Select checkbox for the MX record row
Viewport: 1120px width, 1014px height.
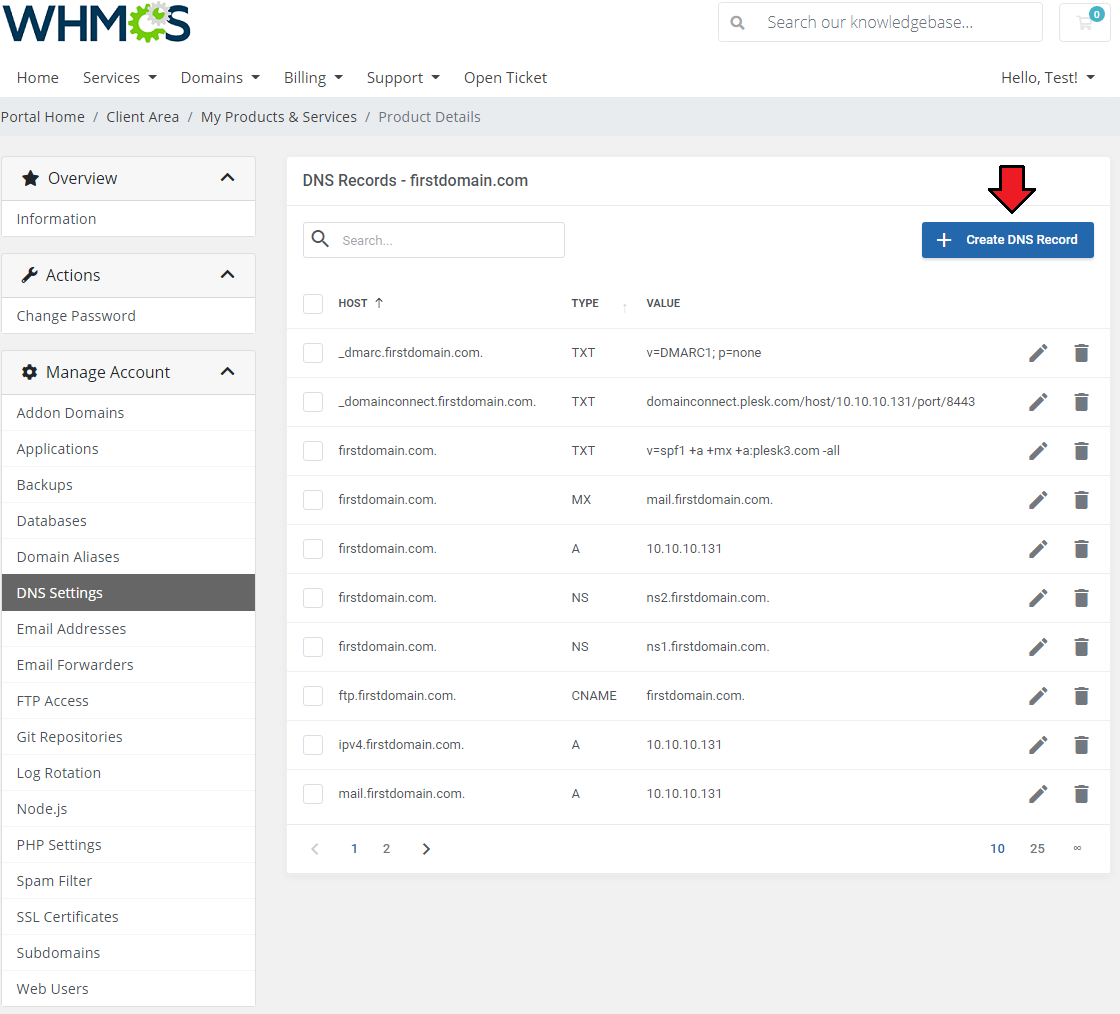click(313, 500)
